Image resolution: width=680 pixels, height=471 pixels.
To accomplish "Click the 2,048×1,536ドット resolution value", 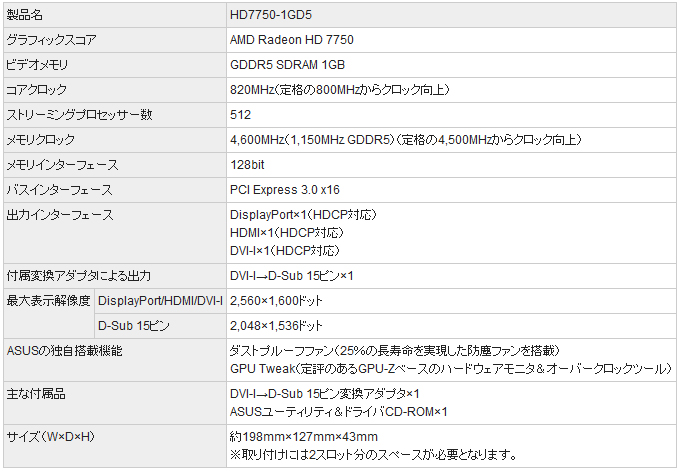I will (277, 325).
